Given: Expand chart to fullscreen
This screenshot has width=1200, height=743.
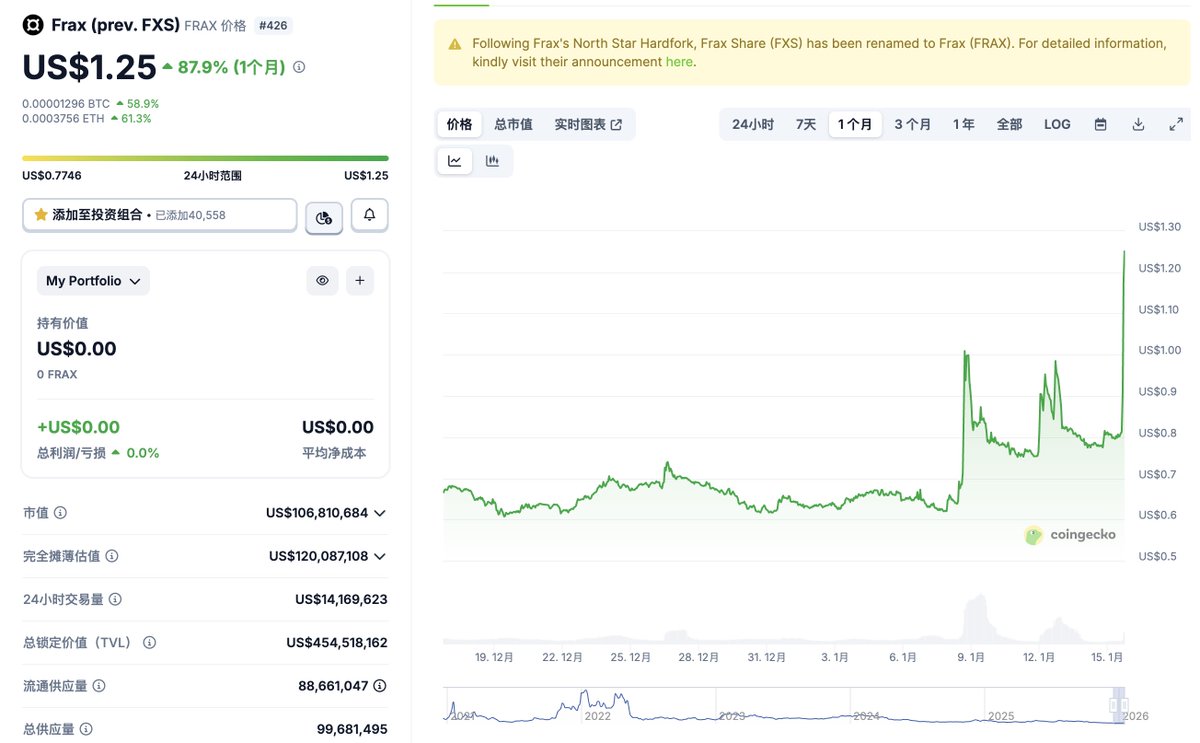Looking at the screenshot, I should (x=1176, y=125).
